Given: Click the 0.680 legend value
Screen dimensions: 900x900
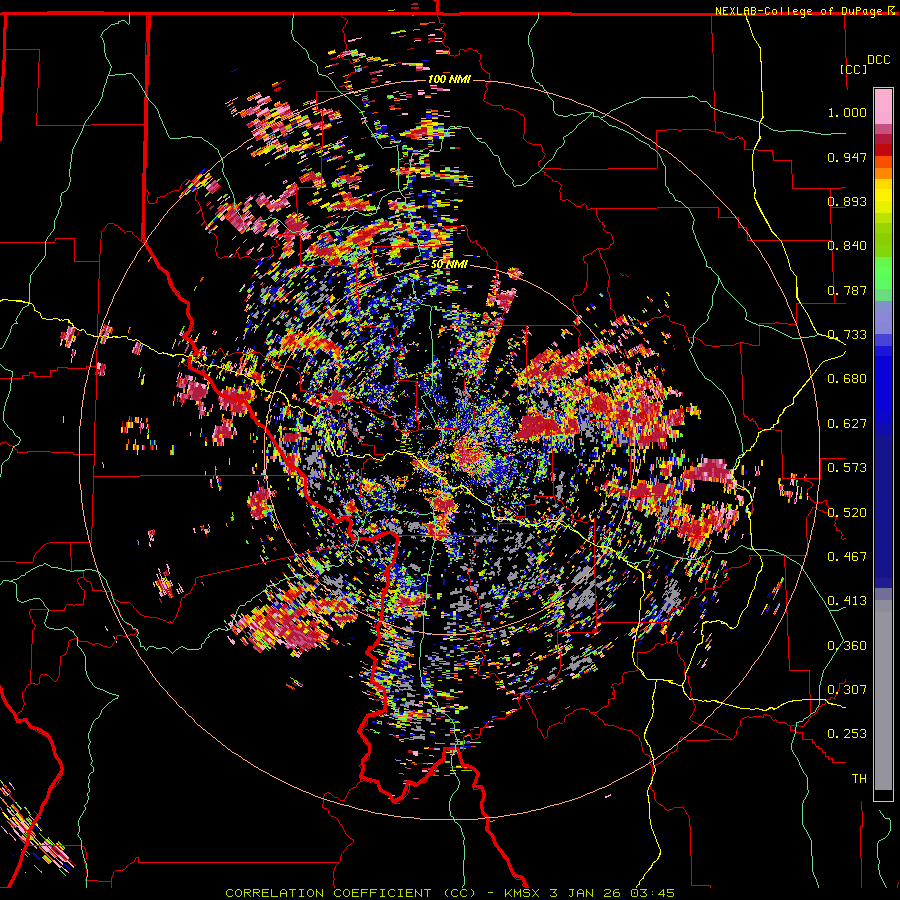Looking at the screenshot, I should pos(847,378).
